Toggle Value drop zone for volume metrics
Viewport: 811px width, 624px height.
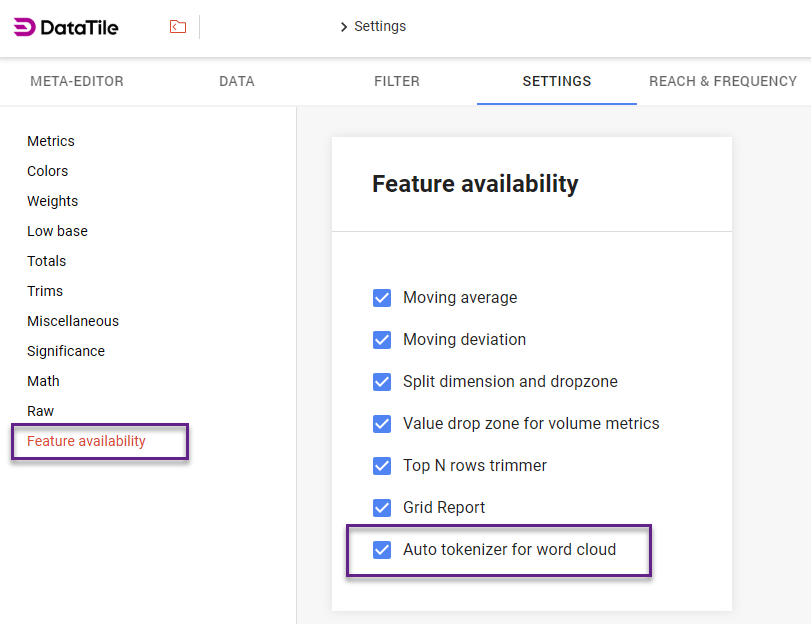[x=382, y=424]
